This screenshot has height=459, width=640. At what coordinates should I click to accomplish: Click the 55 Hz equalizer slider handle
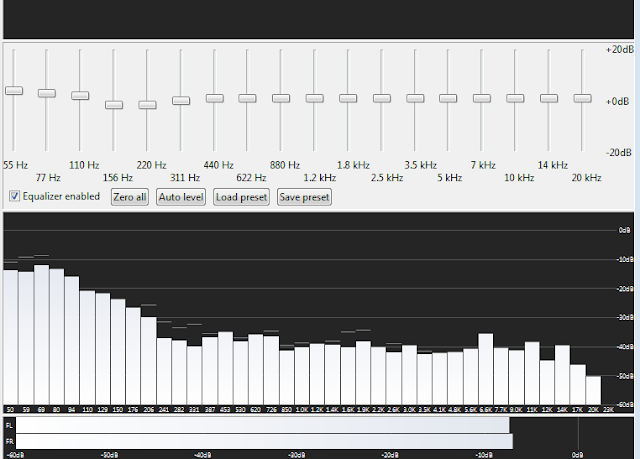click(14, 91)
